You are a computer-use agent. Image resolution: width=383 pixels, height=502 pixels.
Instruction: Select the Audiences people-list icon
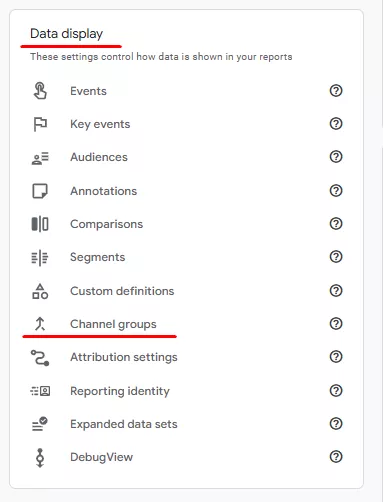click(x=40, y=158)
